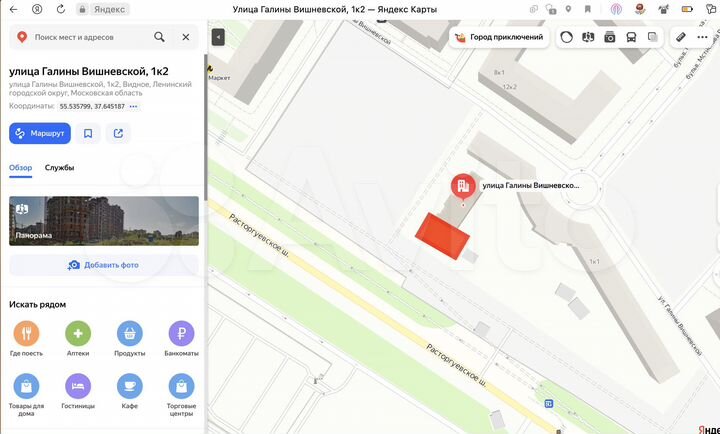Image resolution: width=720 pixels, height=434 pixels.
Task: Click Добавить фото button
Action: pos(104,265)
